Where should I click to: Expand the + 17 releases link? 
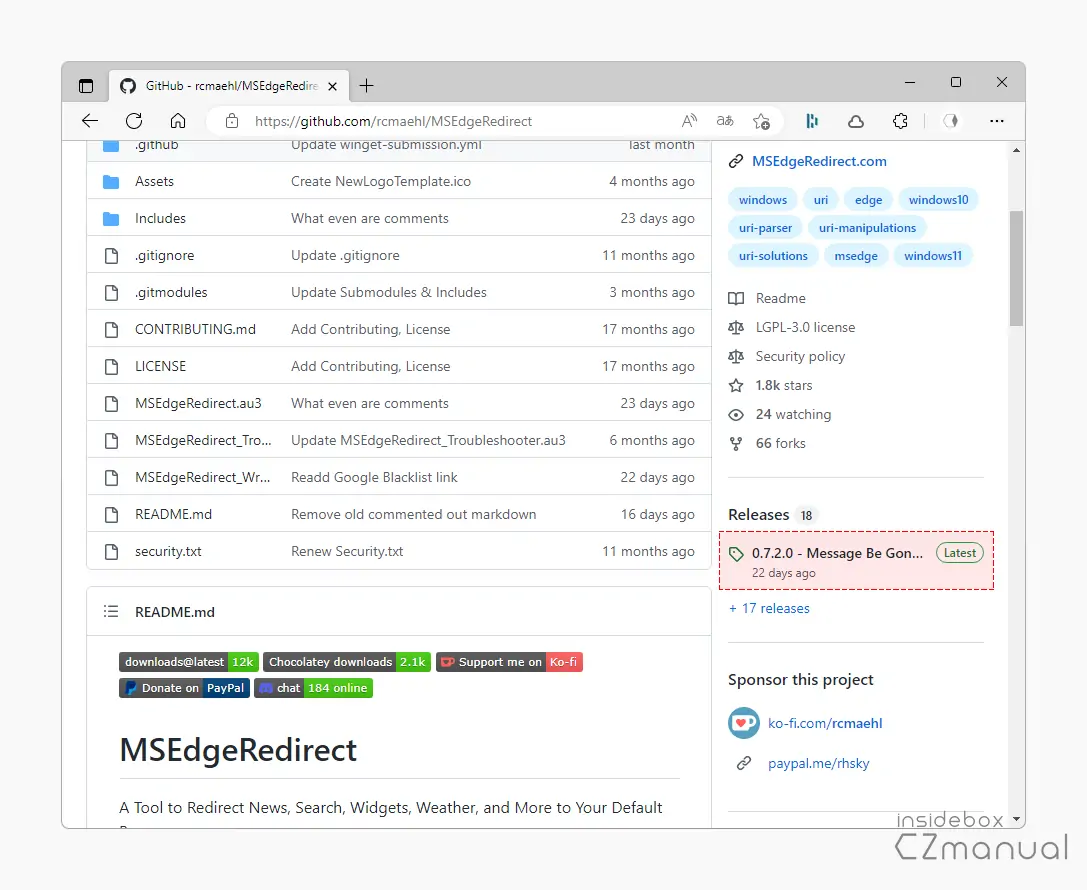pyautogui.click(x=769, y=608)
